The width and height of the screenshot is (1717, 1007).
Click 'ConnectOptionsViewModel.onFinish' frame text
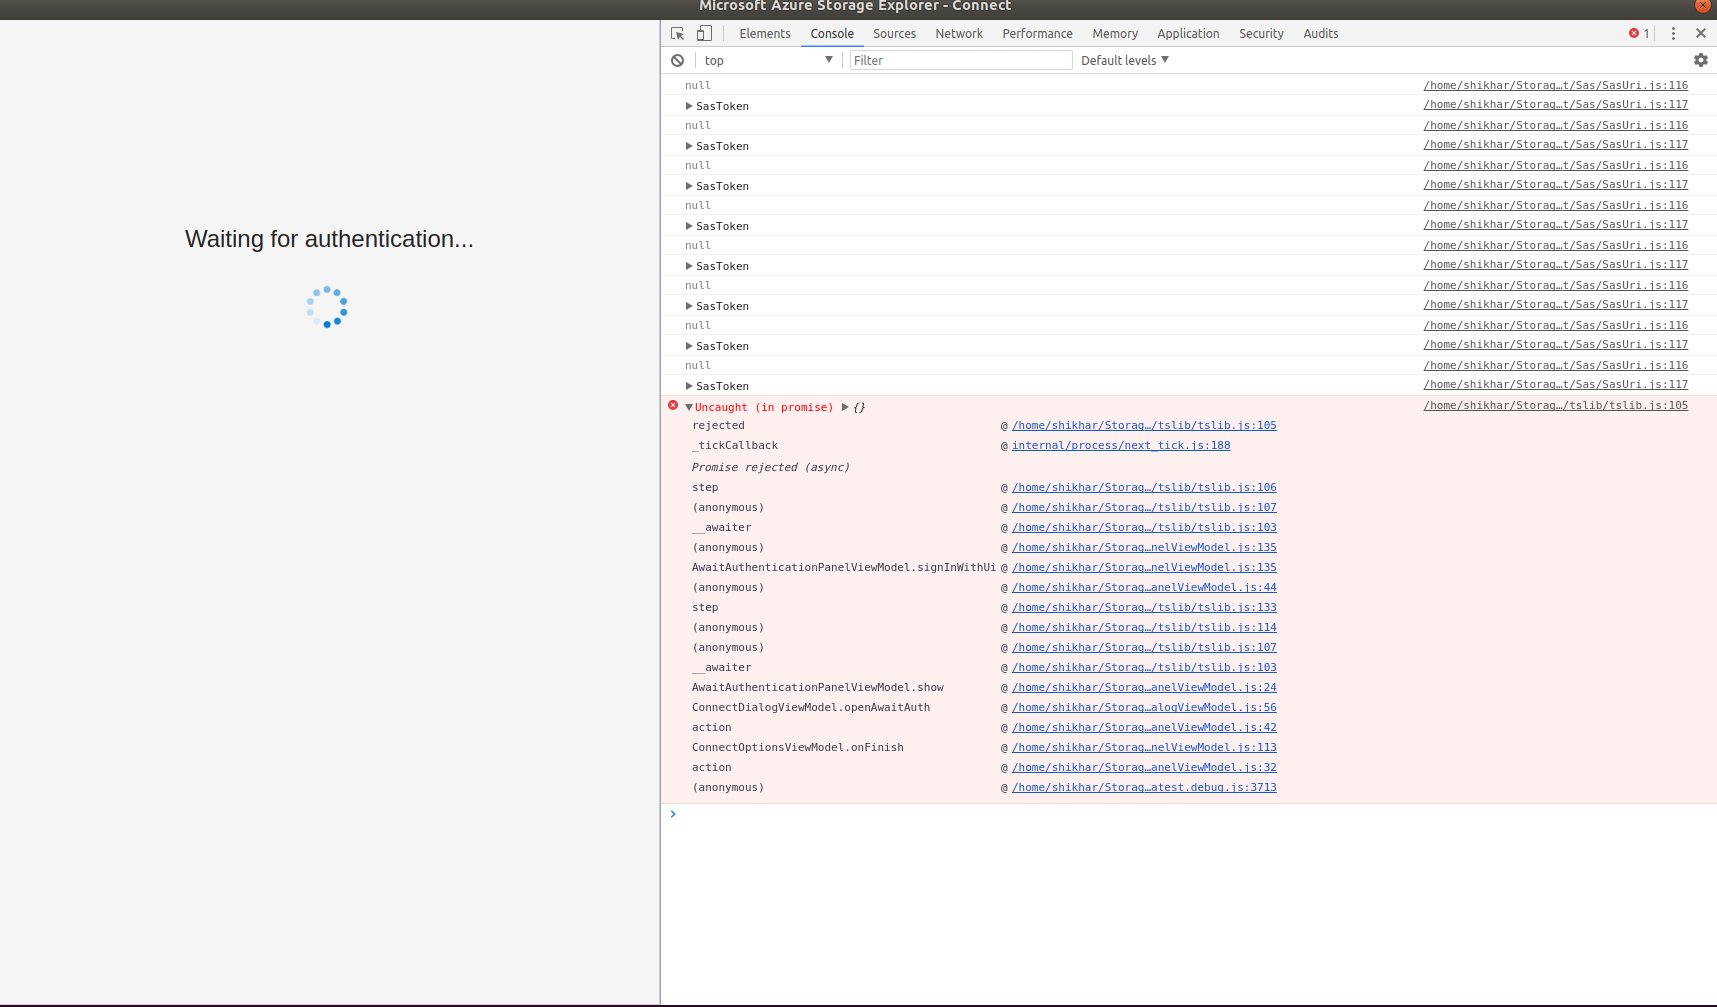tap(798, 747)
